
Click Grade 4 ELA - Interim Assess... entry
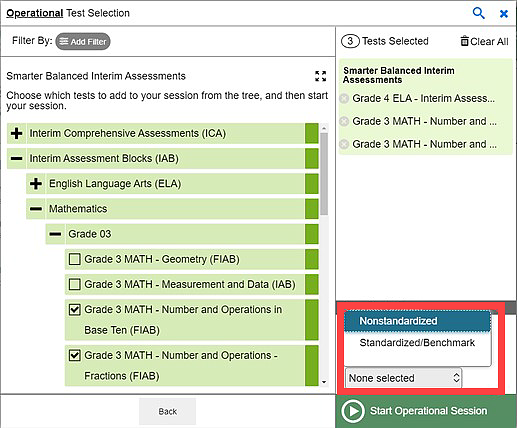(x=423, y=98)
